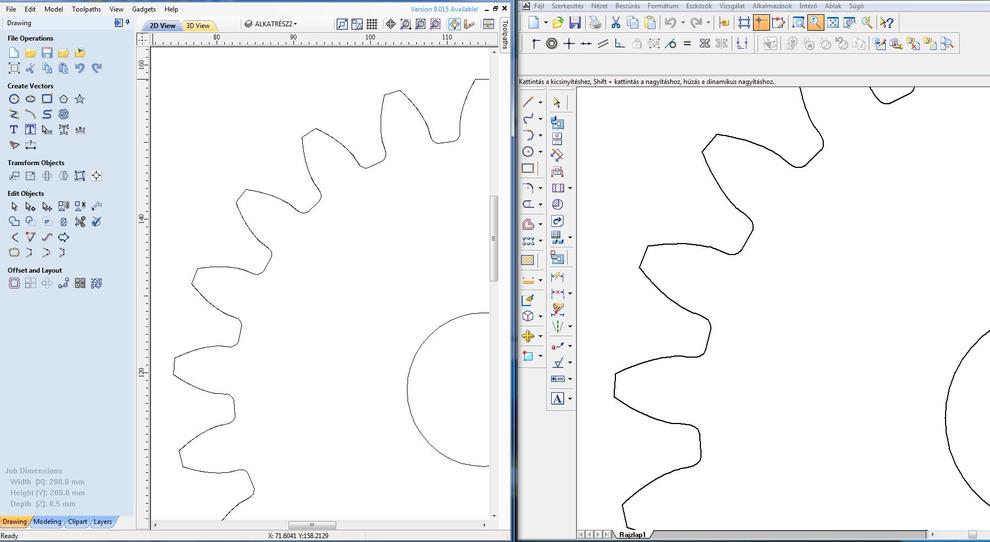This screenshot has height=542, width=990.
Task: Click the trim scissors icon in Edit Objects
Action: pyautogui.click(x=80, y=222)
